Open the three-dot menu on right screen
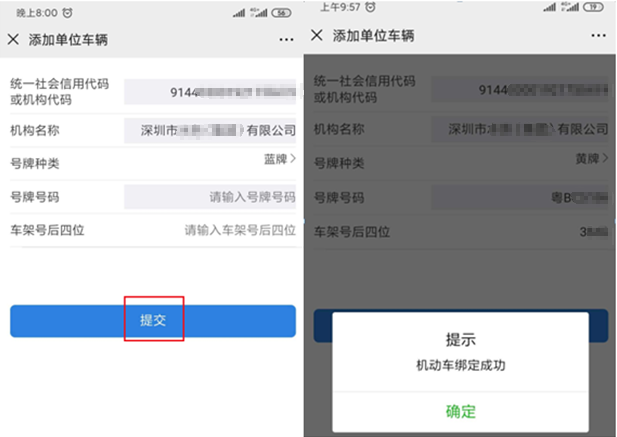This screenshot has height=437, width=617. 598,36
